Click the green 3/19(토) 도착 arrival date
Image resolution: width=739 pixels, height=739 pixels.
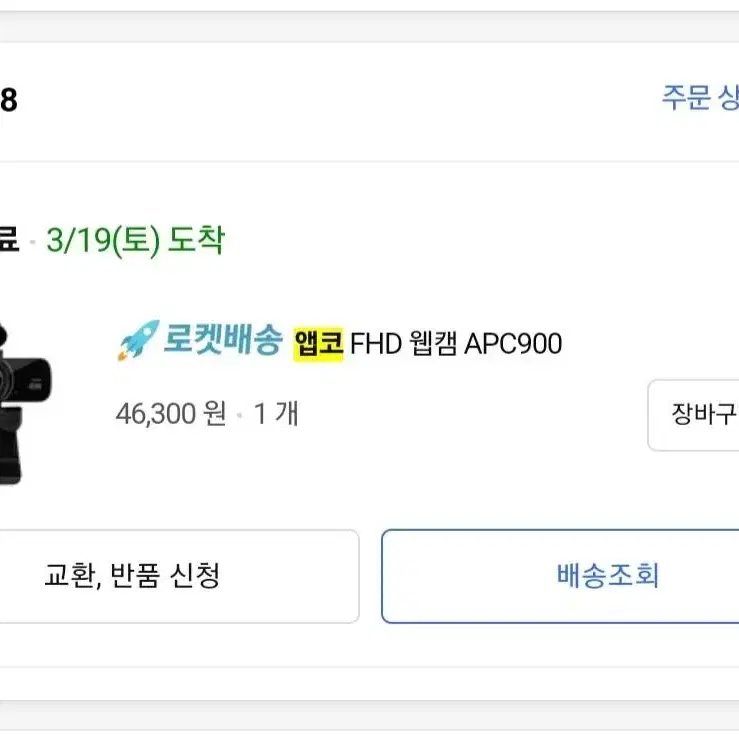(x=136, y=240)
